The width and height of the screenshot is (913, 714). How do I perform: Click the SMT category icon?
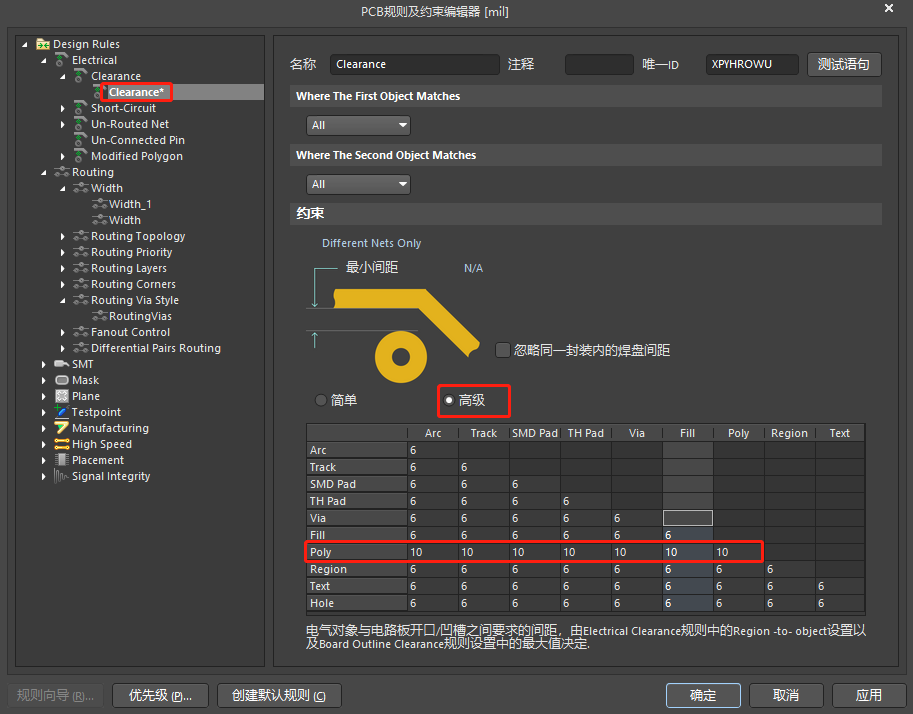click(x=62, y=364)
